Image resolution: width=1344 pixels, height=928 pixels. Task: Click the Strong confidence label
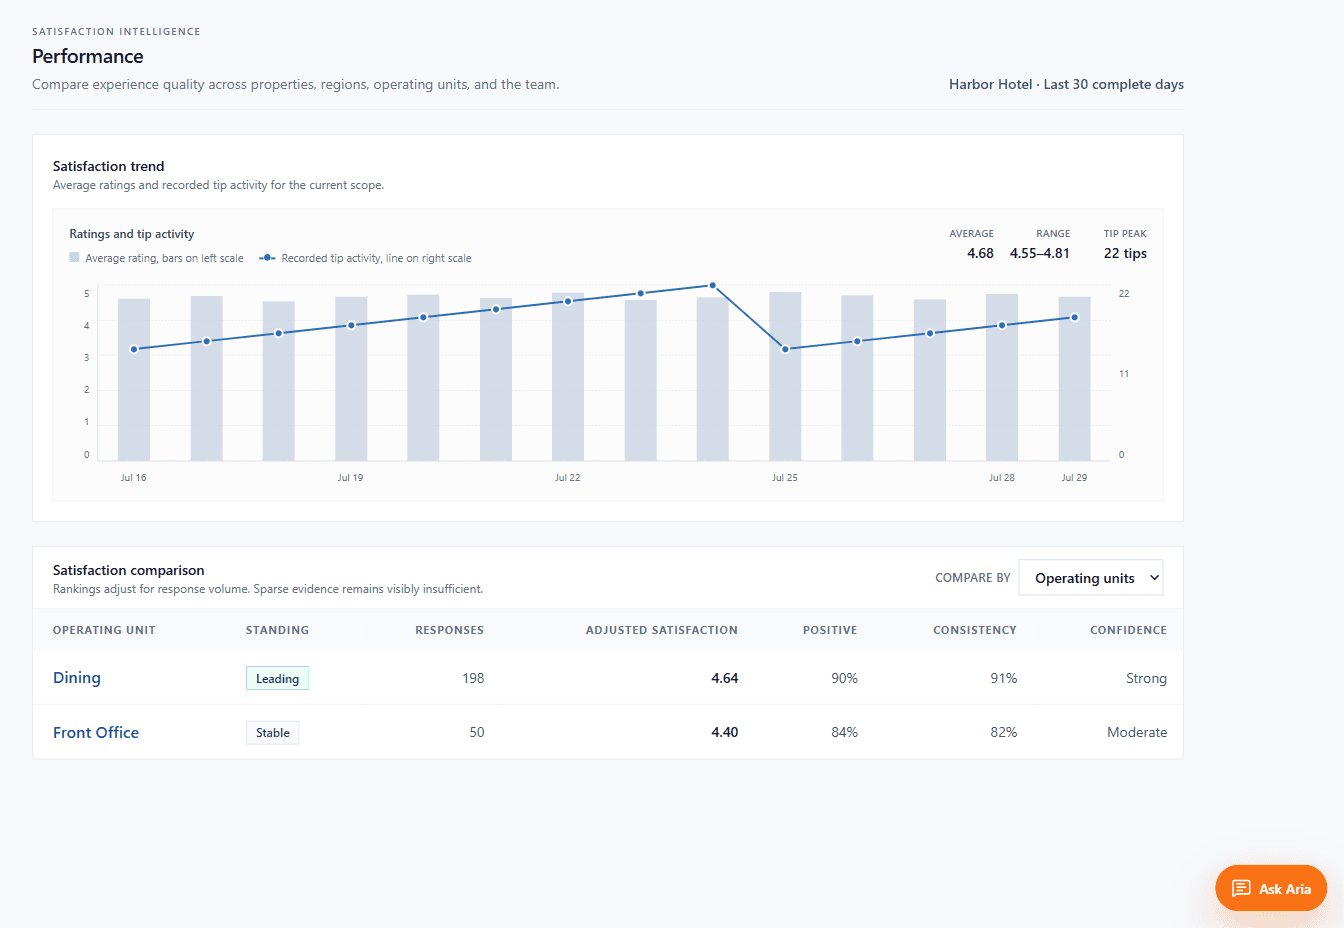[1146, 678]
